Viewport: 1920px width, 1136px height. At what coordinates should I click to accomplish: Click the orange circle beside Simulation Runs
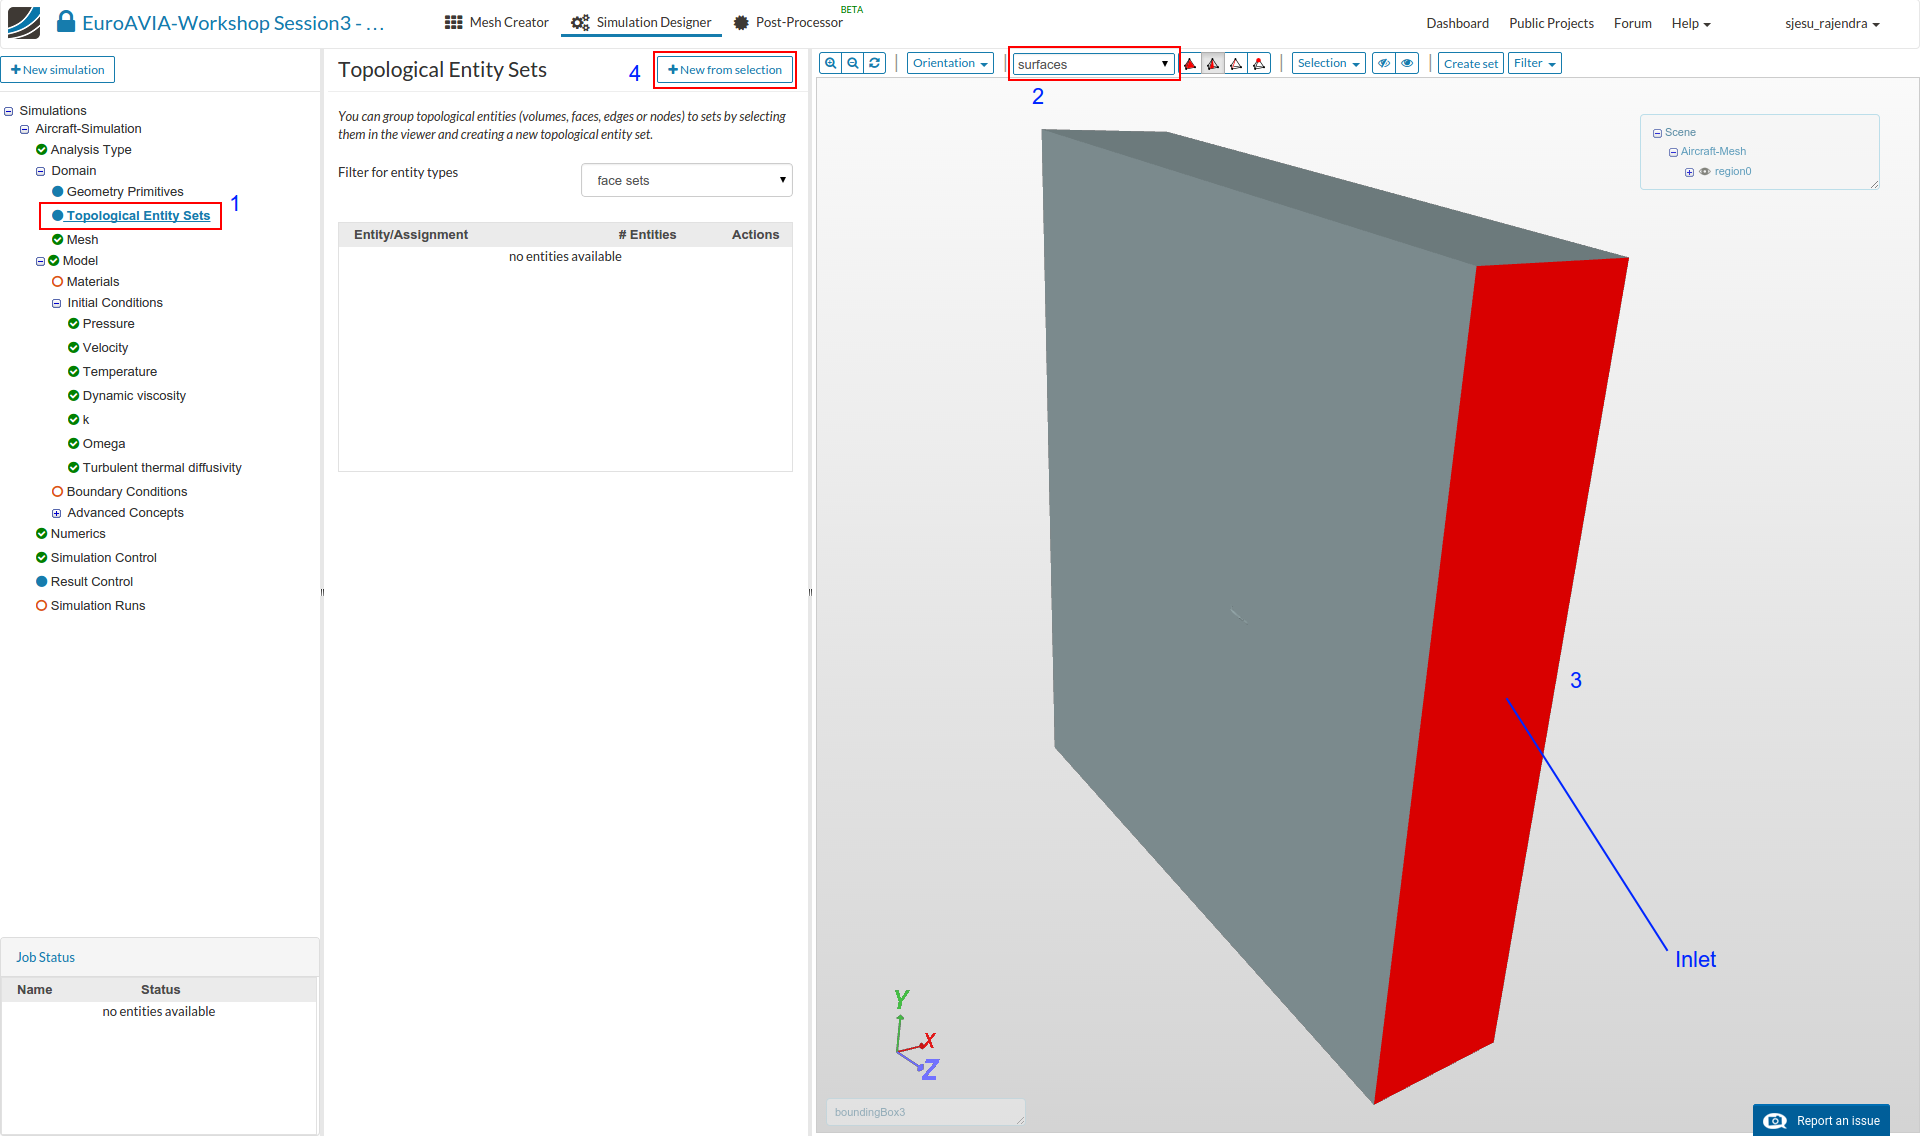click(x=41, y=606)
